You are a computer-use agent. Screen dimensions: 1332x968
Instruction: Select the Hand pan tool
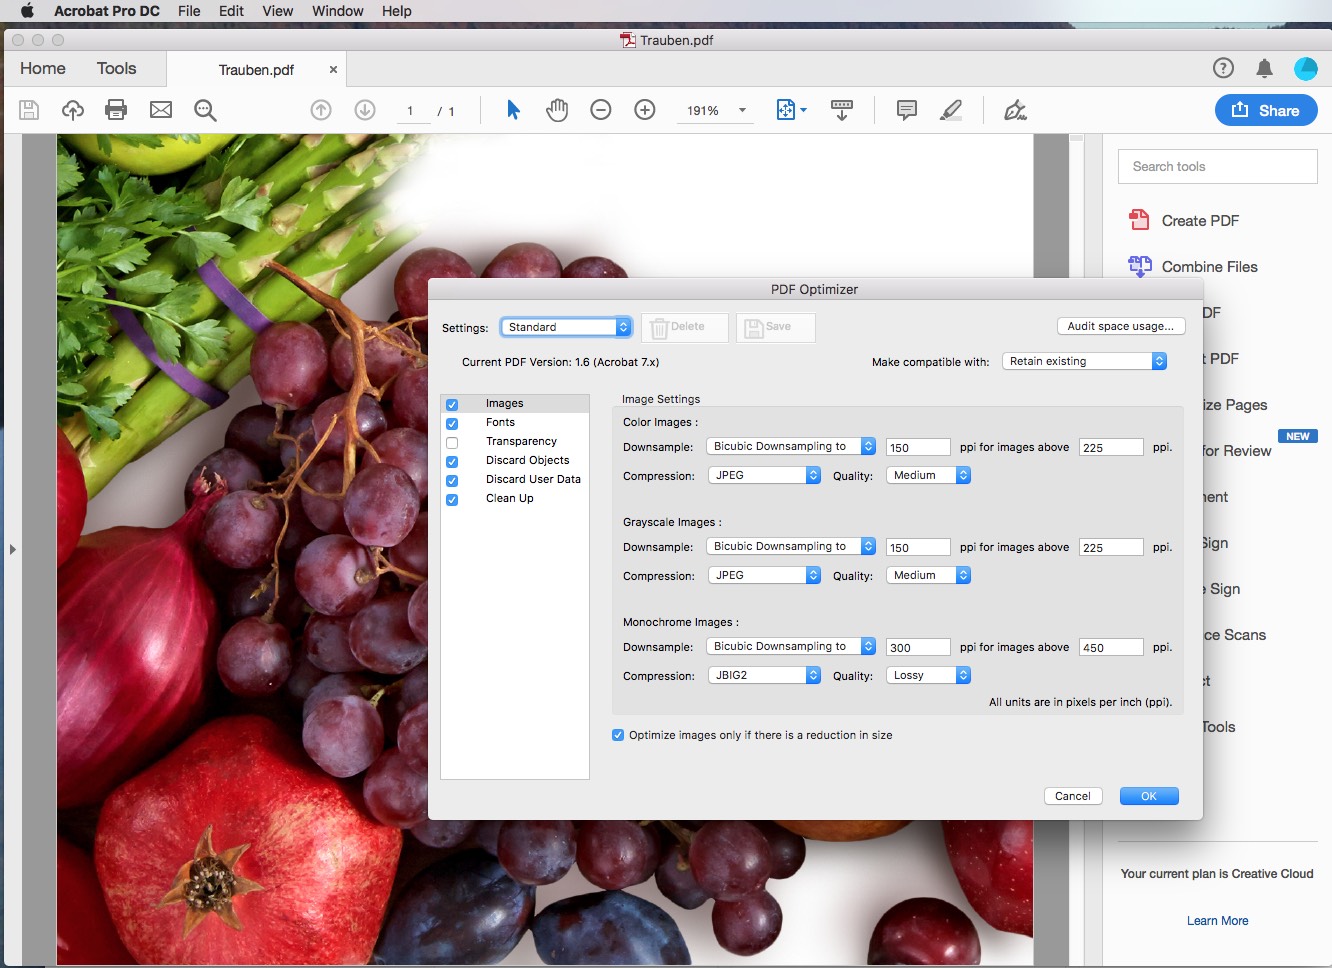click(557, 110)
